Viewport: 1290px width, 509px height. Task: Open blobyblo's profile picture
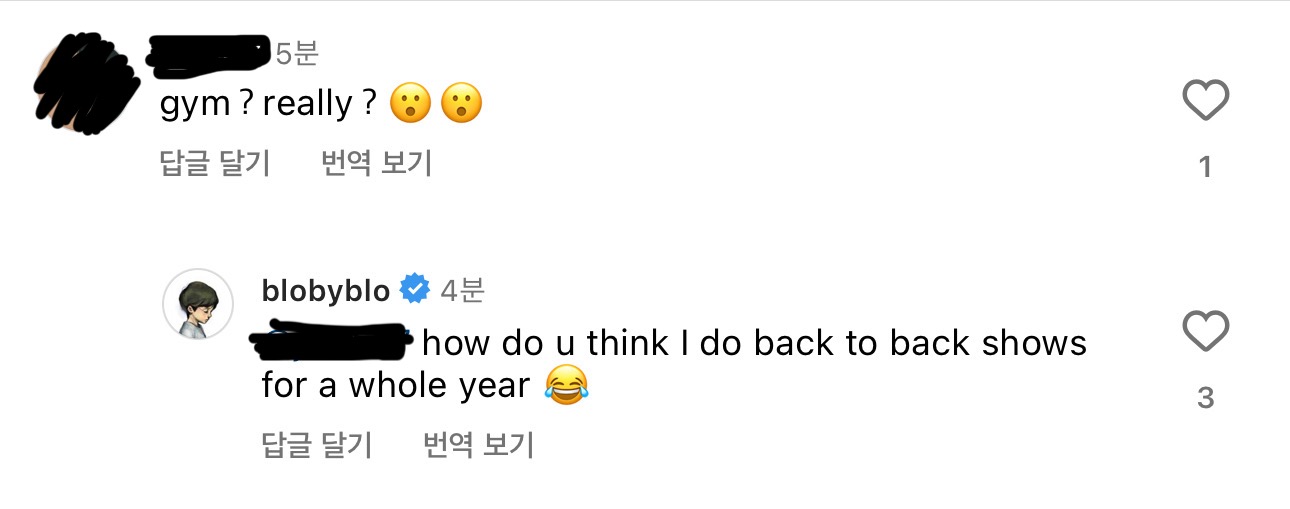(198, 303)
